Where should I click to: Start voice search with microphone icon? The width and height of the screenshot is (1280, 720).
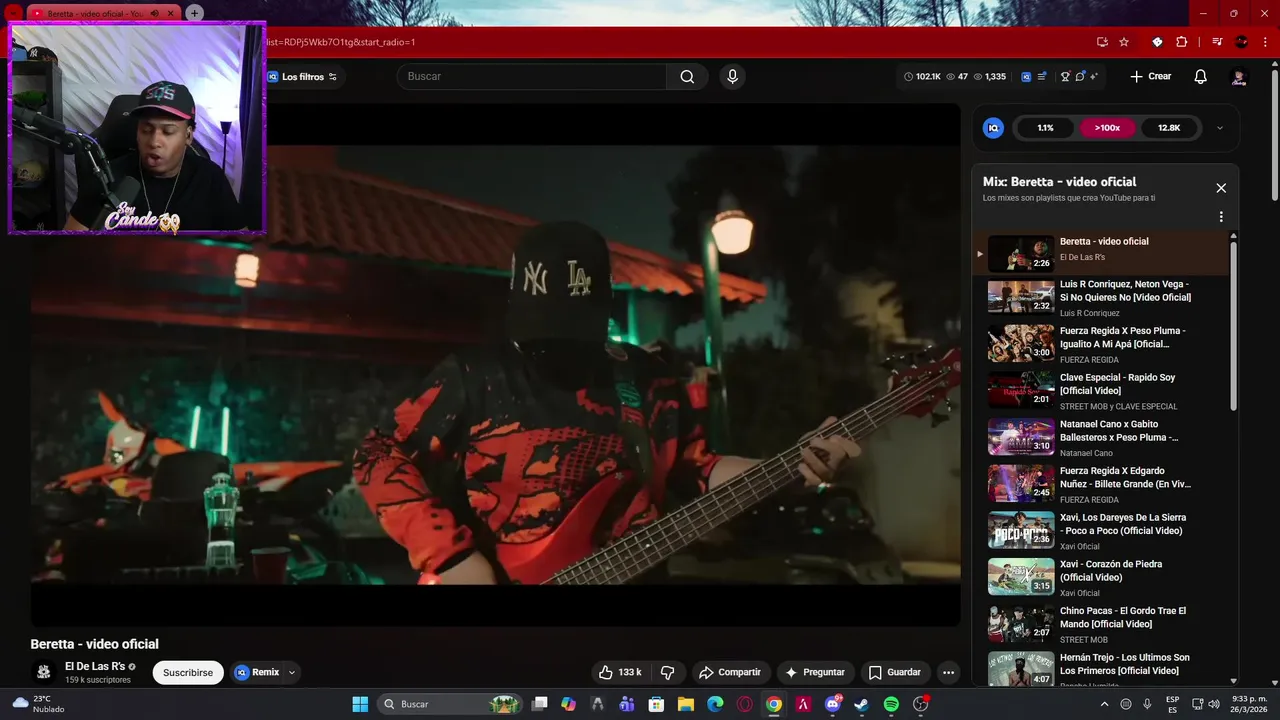click(733, 77)
